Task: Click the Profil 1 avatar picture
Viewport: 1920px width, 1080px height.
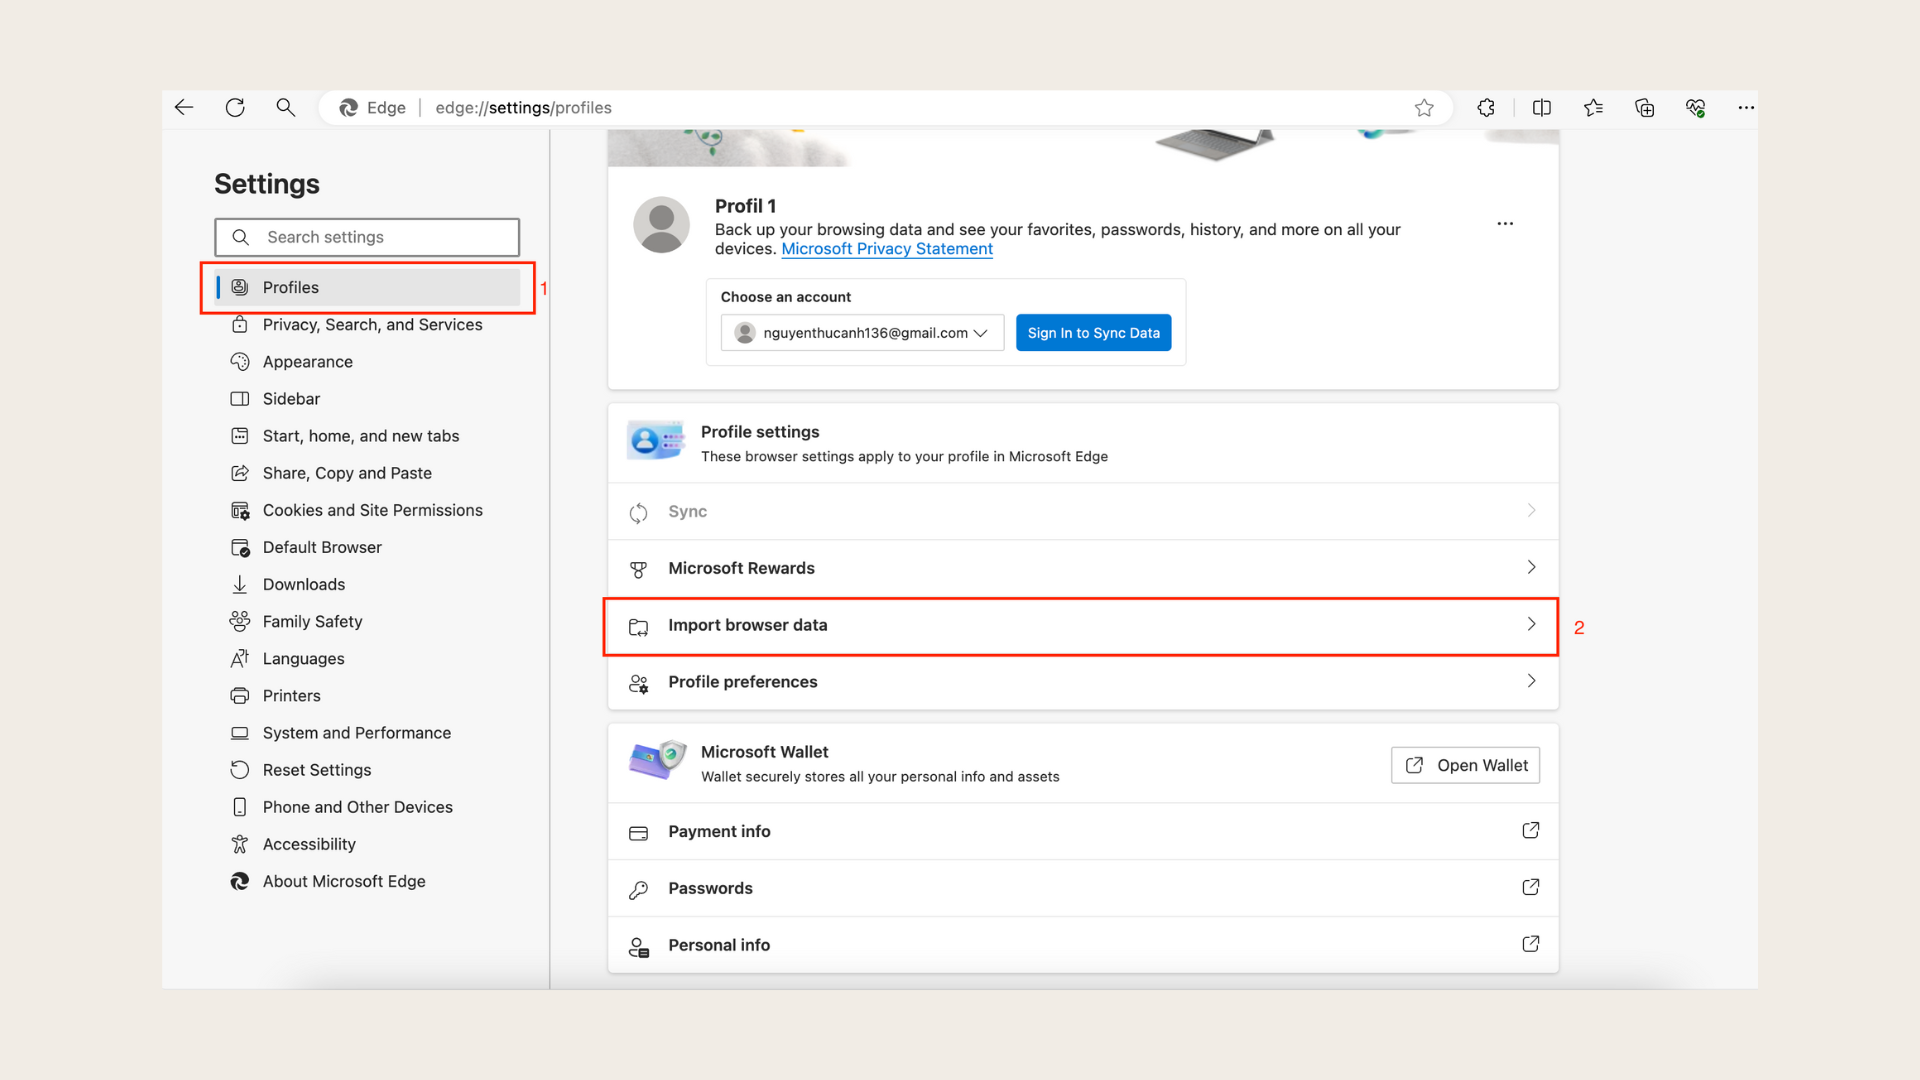Action: pos(661,225)
